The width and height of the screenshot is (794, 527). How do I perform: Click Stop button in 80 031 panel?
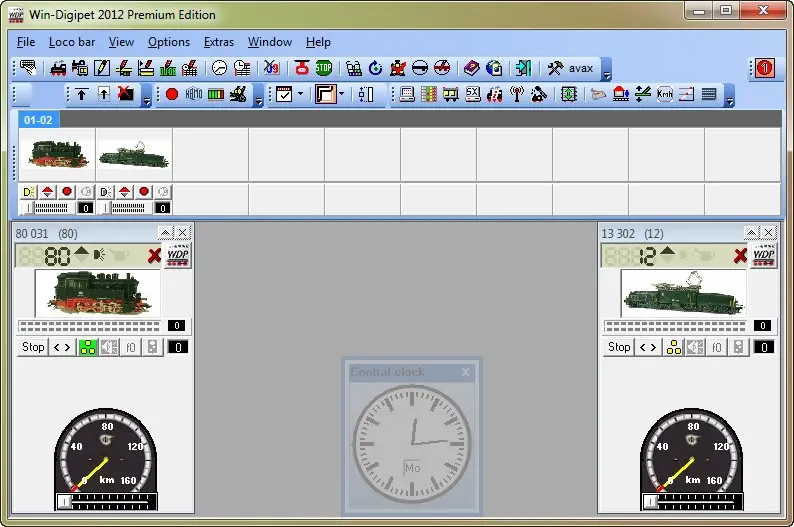pyautogui.click(x=33, y=347)
